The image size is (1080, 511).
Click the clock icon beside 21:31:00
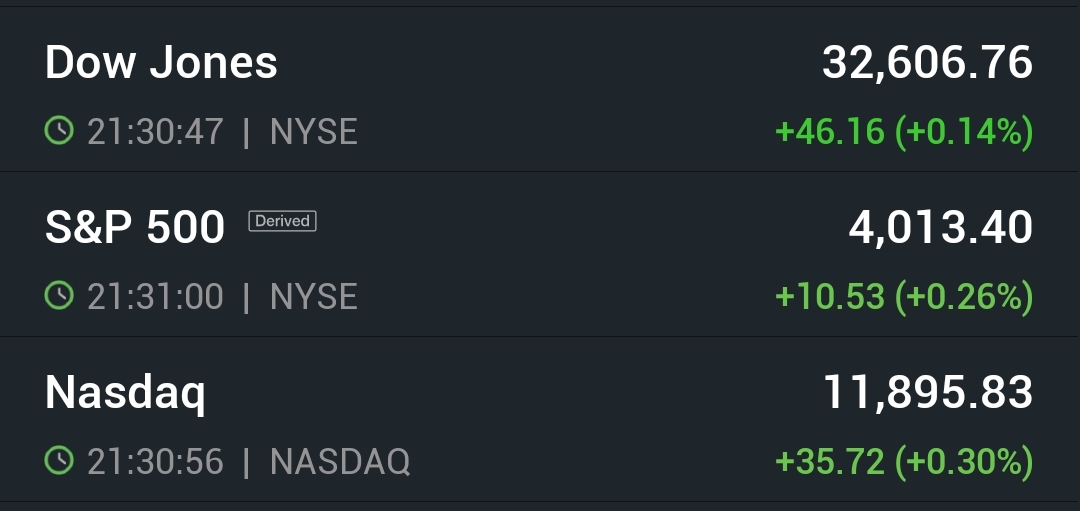tap(59, 296)
